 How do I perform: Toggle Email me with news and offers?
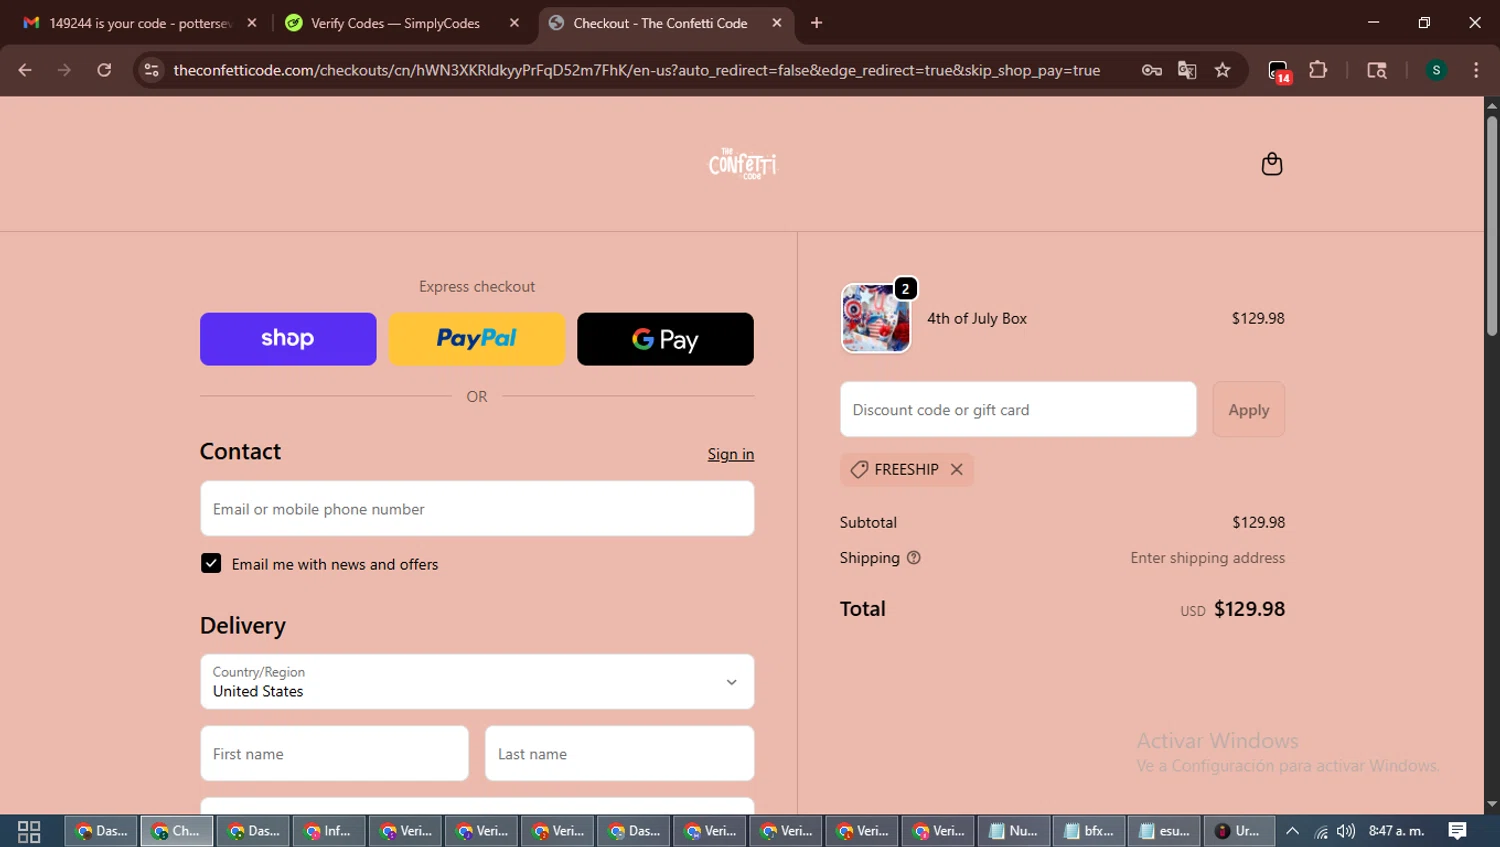click(x=211, y=564)
